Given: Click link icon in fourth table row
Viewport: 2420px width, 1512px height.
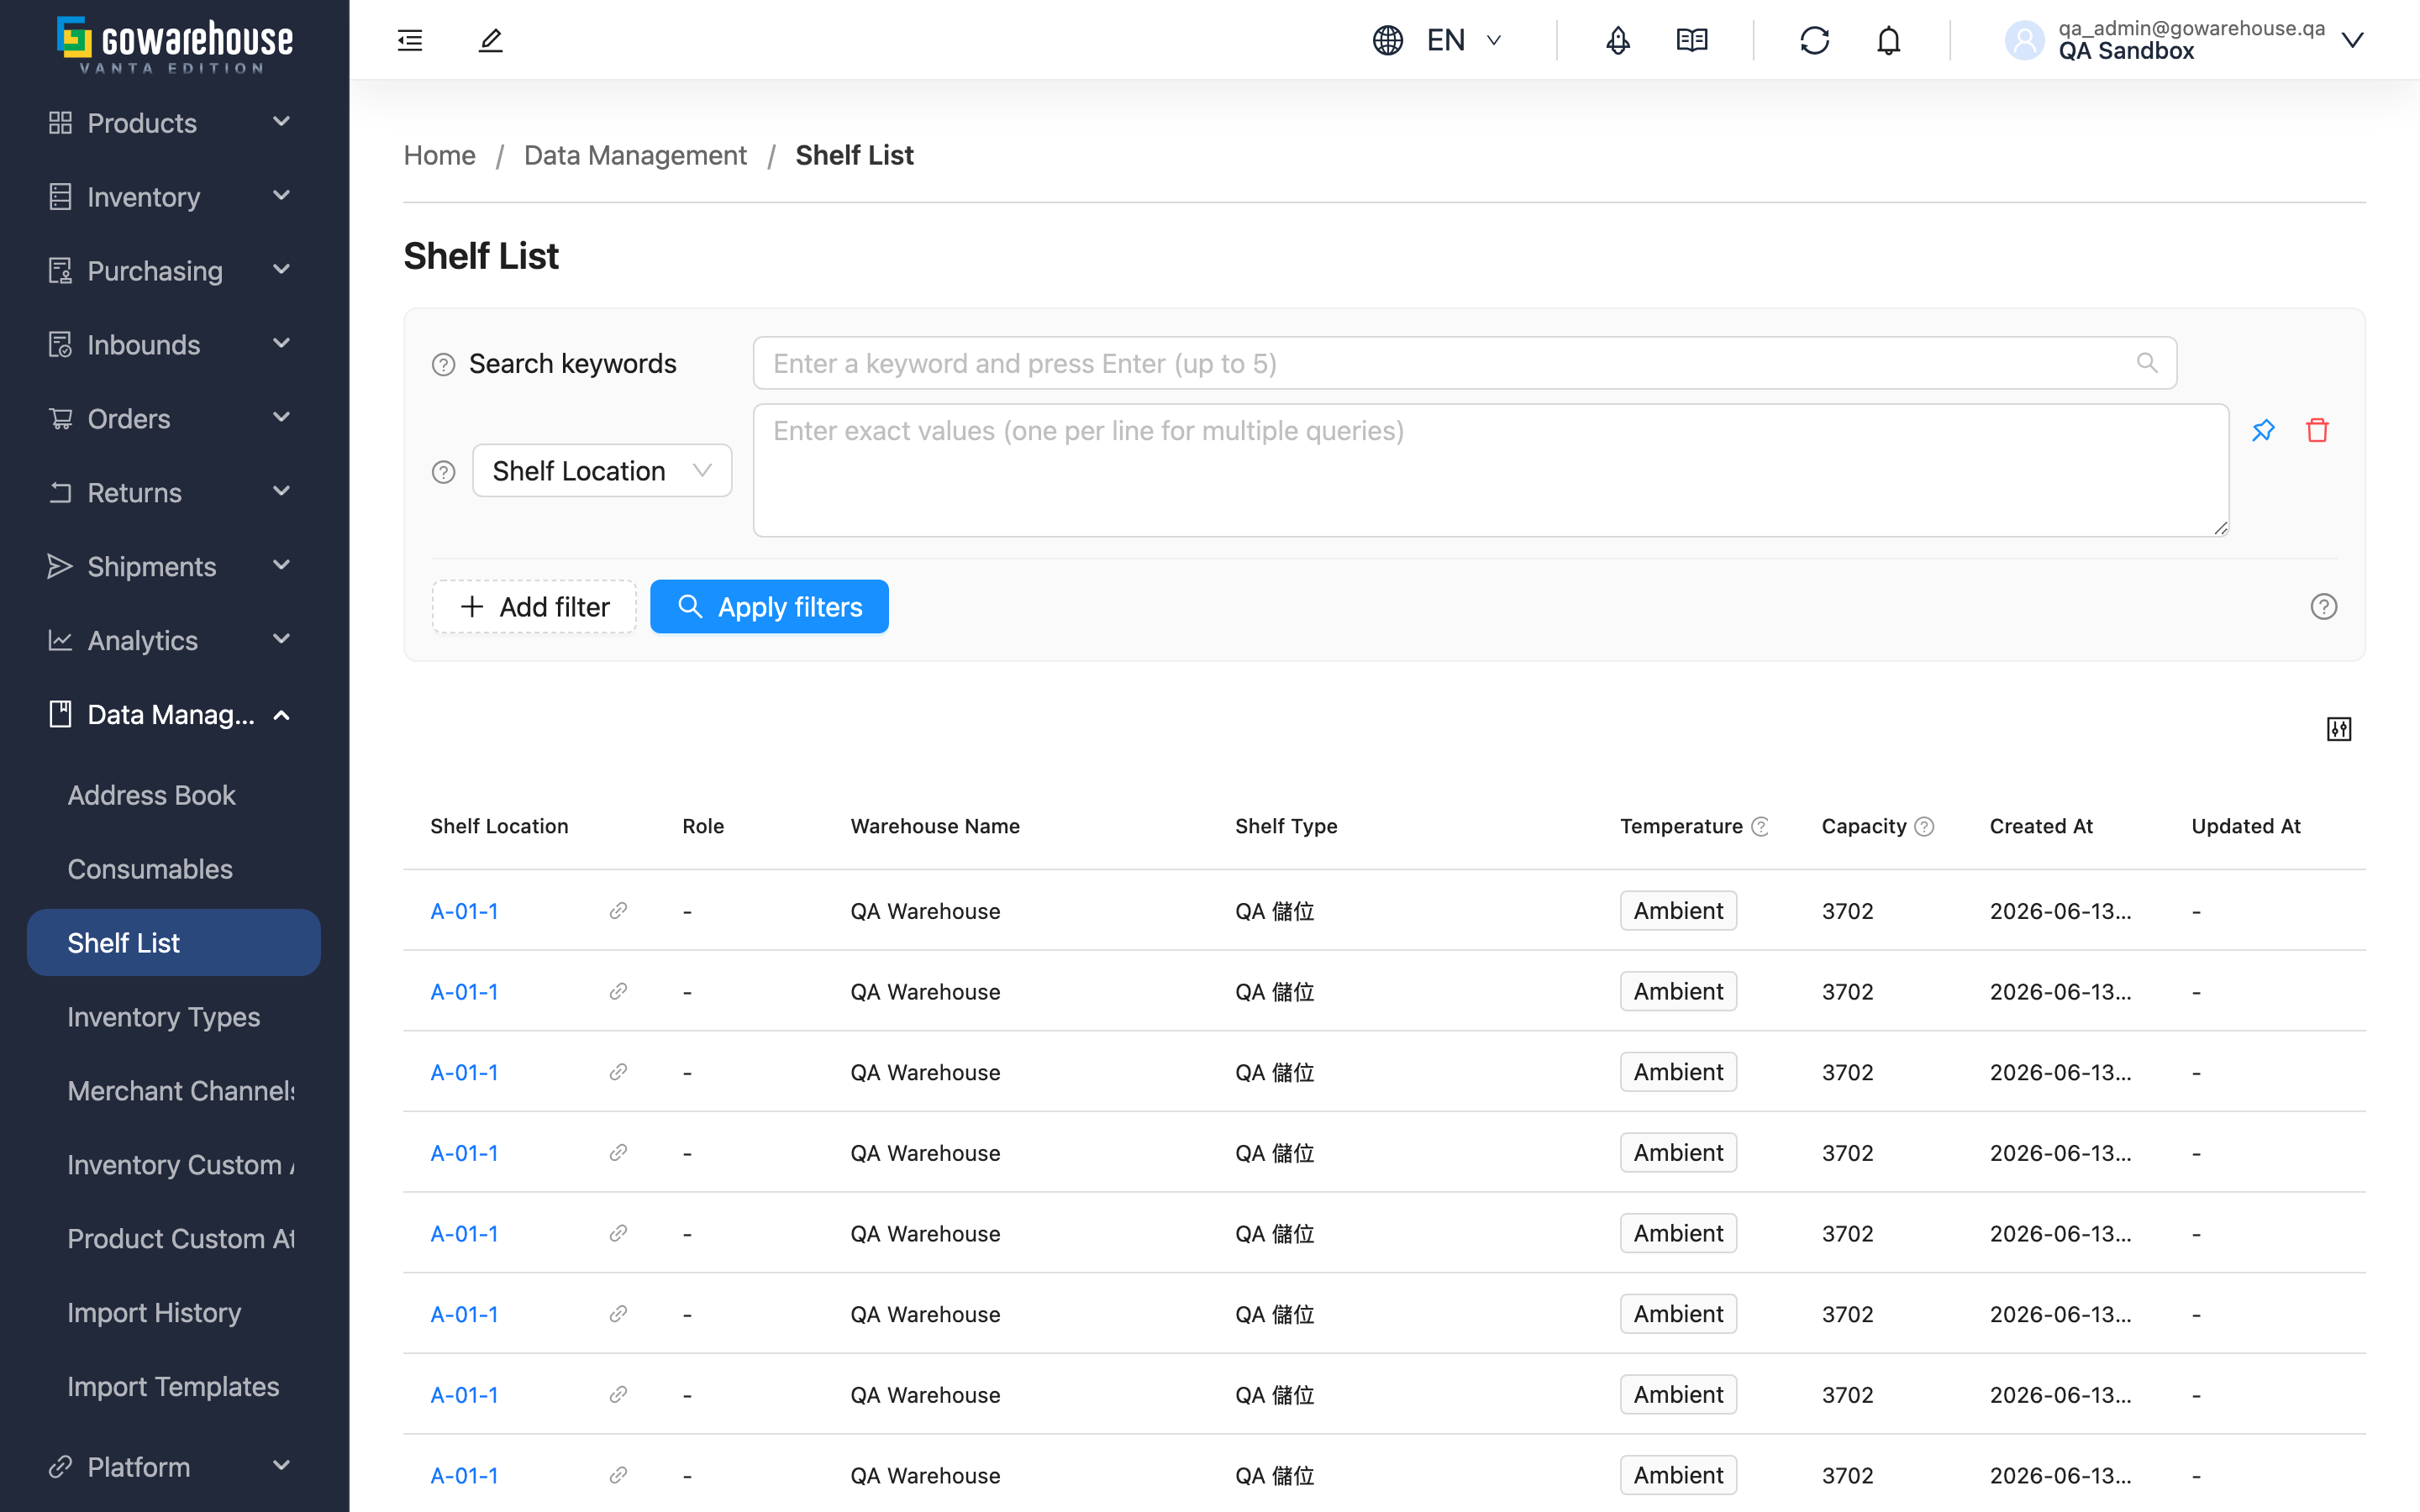Looking at the screenshot, I should [618, 1152].
